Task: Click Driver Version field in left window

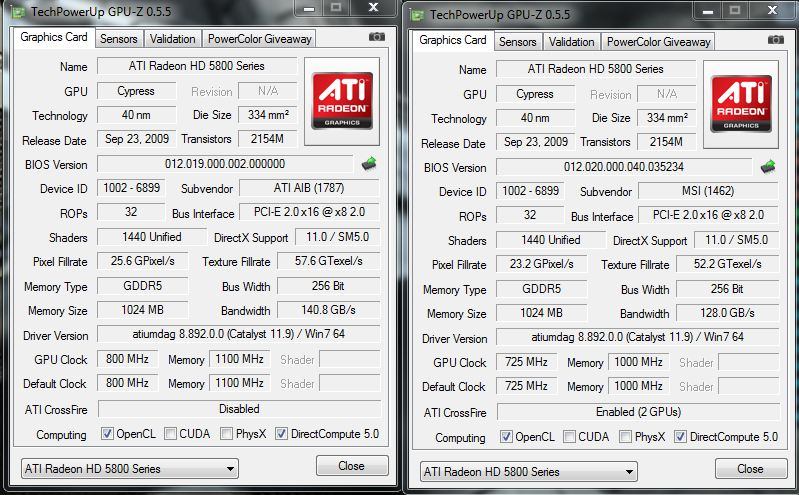Action: [x=239, y=334]
